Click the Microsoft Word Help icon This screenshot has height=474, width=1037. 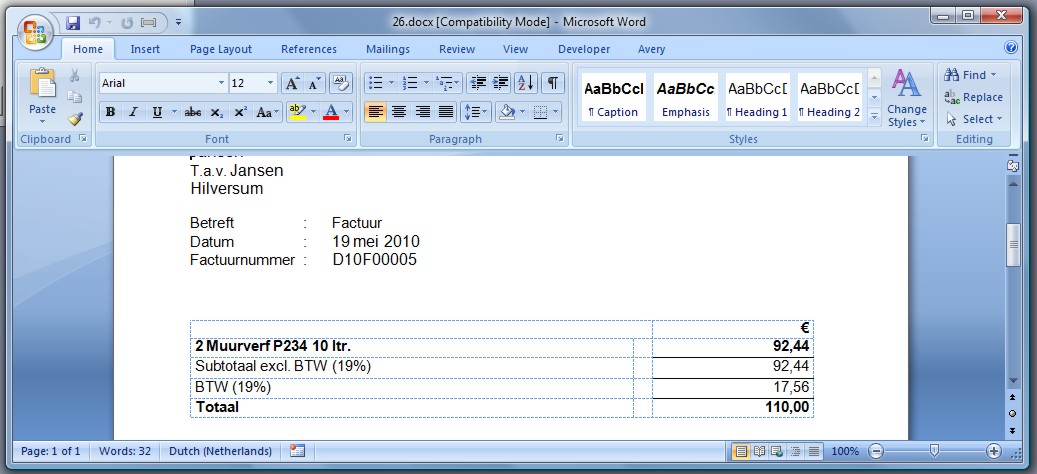pyautogui.click(x=1011, y=48)
